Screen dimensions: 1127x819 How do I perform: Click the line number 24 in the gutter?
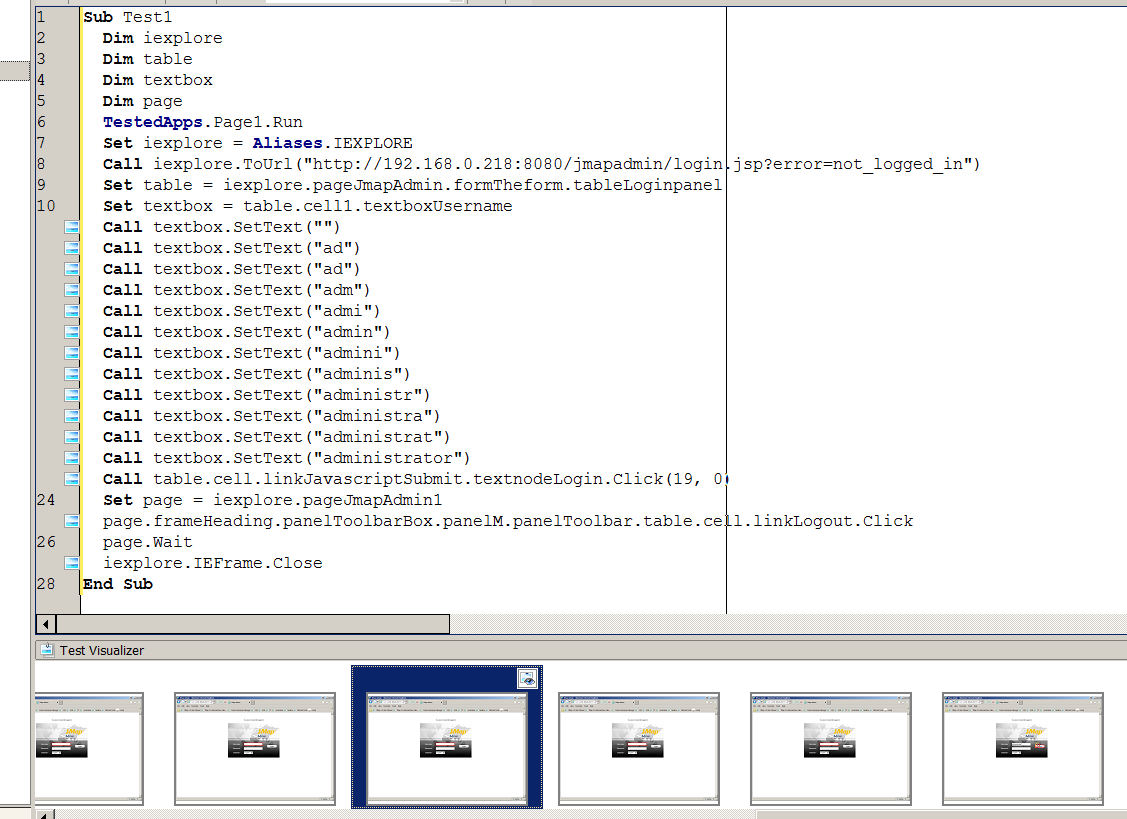[46, 500]
